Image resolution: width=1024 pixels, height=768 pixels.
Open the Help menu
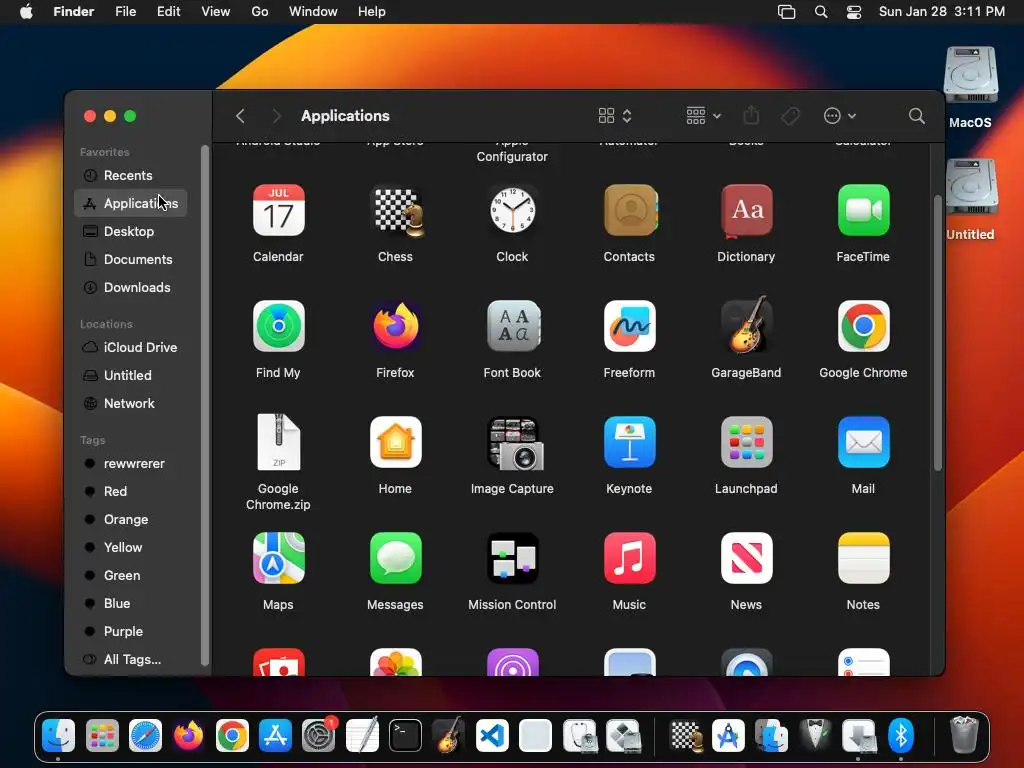pos(372,12)
